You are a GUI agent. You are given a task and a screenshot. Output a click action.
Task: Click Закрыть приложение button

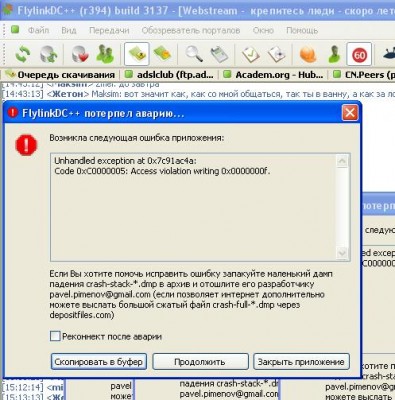[301, 362]
